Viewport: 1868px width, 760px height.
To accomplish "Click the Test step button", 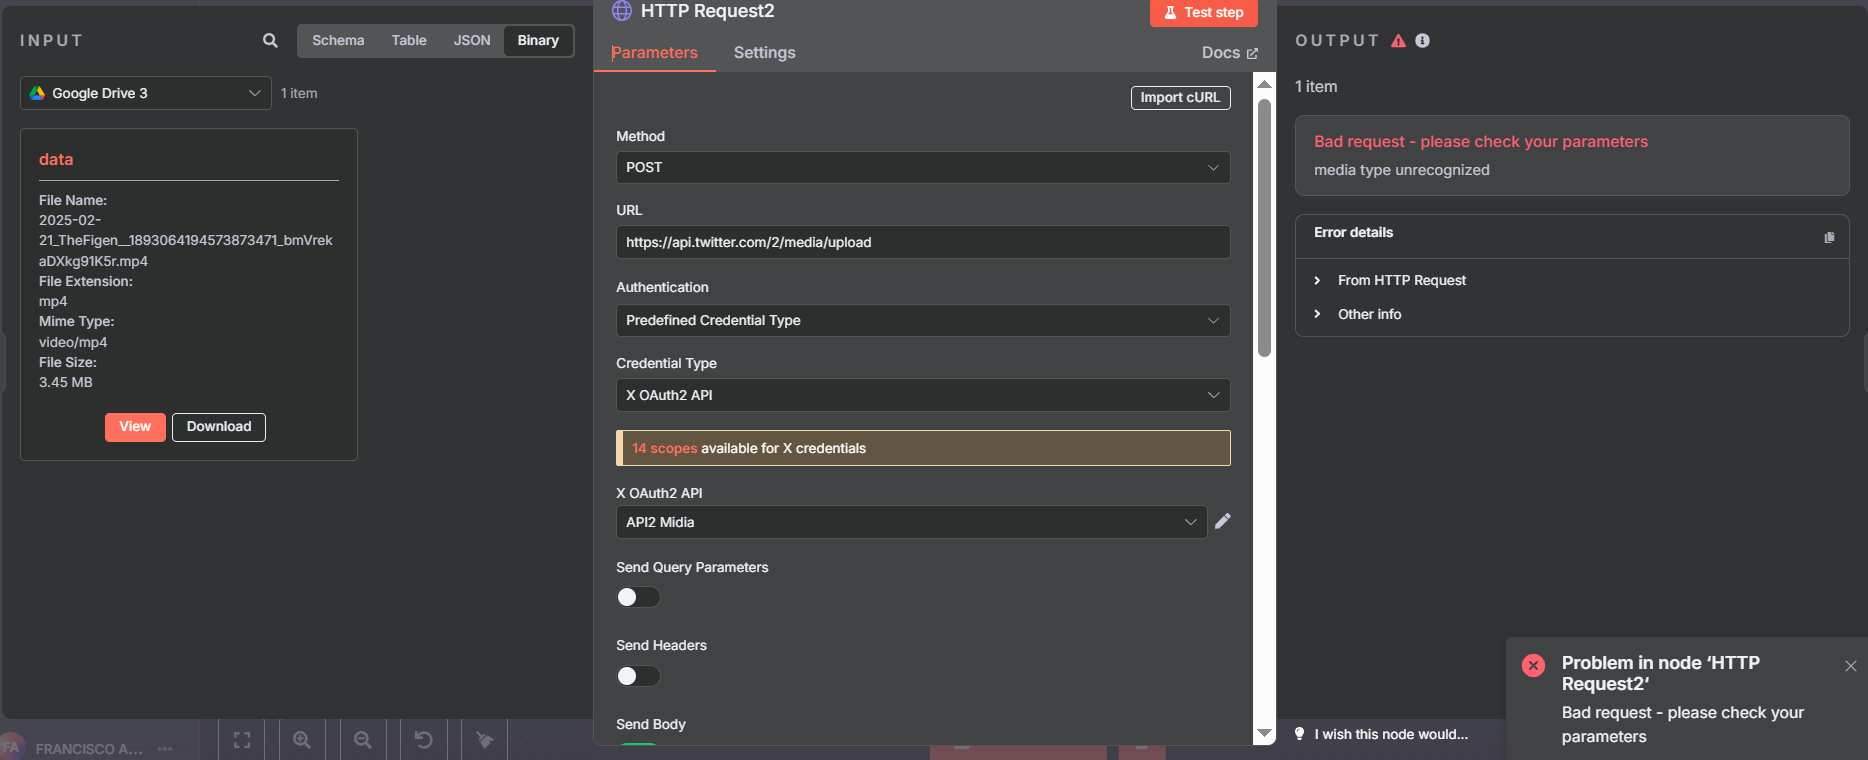I will 1203,13.
